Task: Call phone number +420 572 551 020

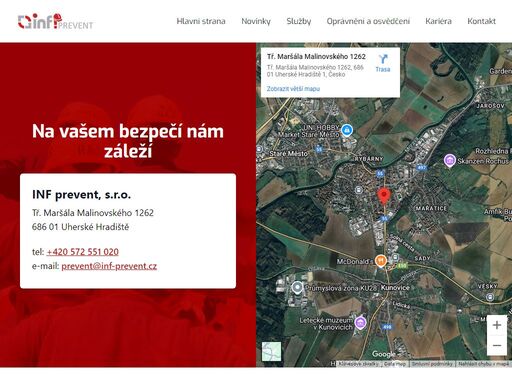Action: 83,252
